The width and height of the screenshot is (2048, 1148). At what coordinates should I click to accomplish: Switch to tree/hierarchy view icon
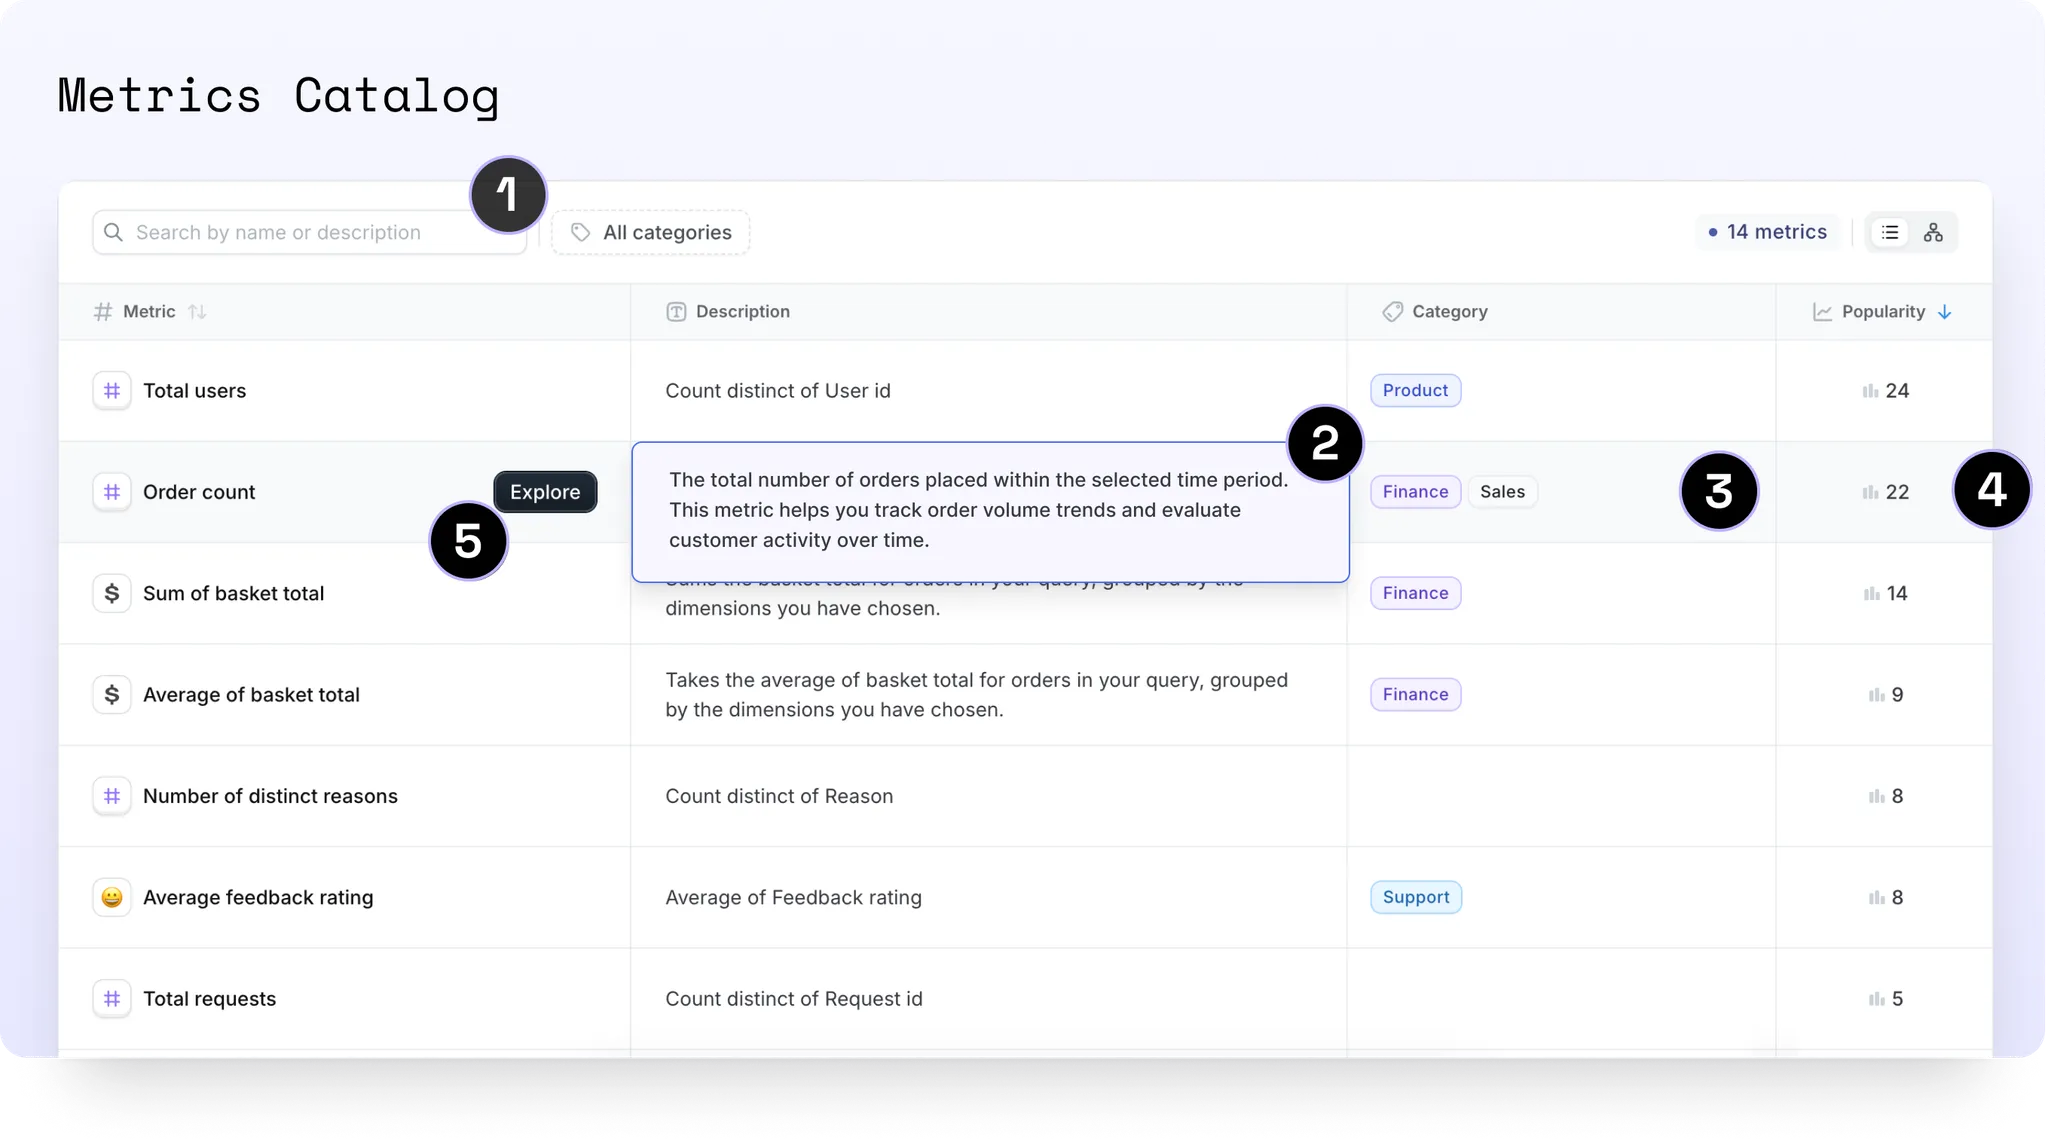tap(1933, 232)
